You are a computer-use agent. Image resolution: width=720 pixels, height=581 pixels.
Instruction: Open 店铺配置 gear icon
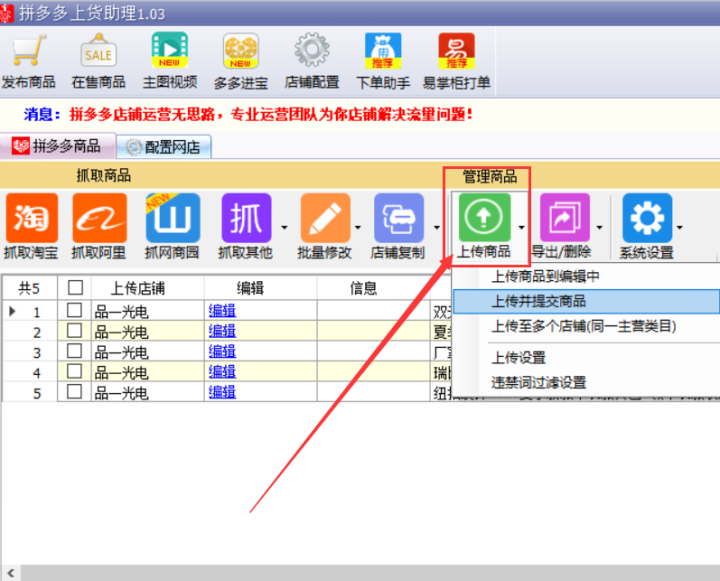point(311,52)
